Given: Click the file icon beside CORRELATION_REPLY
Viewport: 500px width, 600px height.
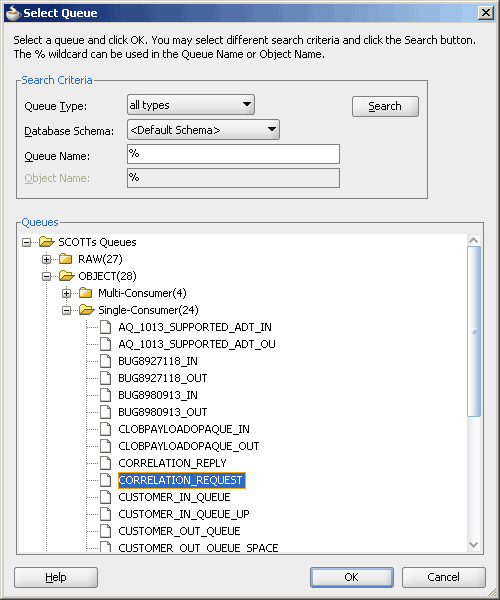Looking at the screenshot, I should point(106,463).
